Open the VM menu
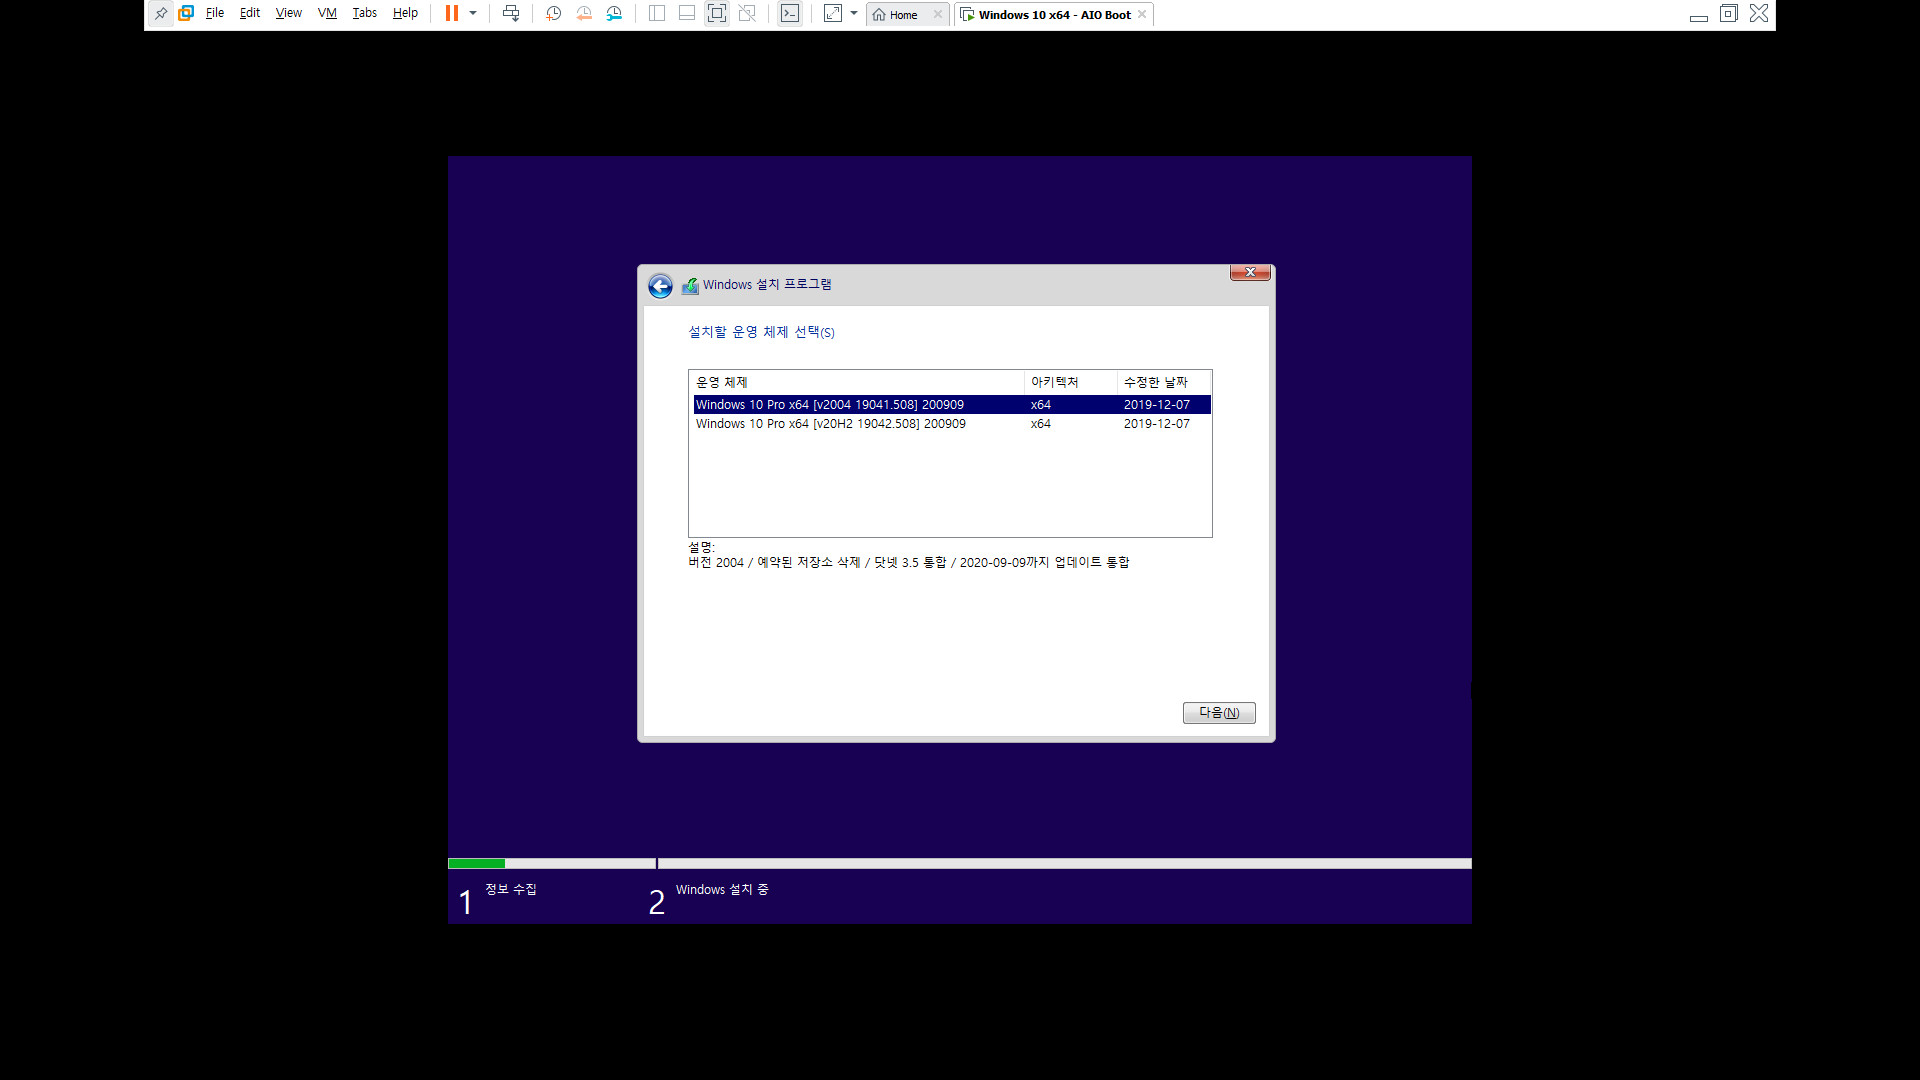The width and height of the screenshot is (1920, 1080). pyautogui.click(x=327, y=14)
